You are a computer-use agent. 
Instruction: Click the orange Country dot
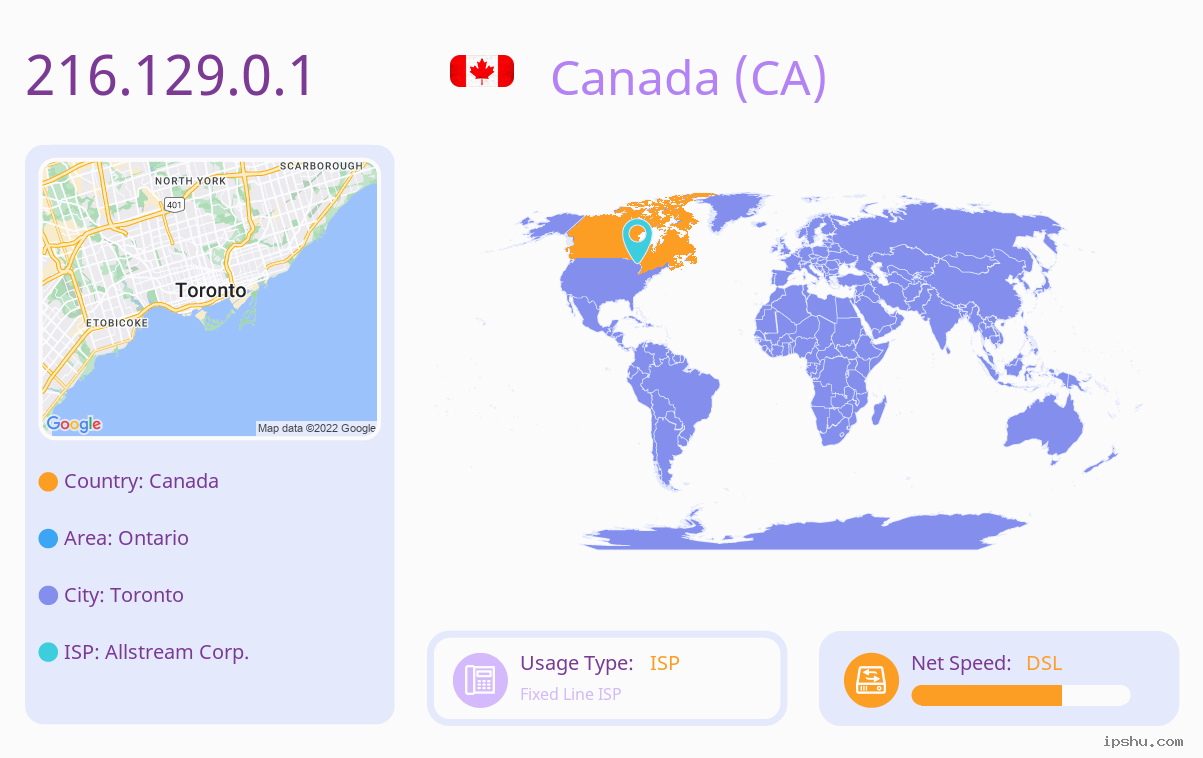[48, 482]
